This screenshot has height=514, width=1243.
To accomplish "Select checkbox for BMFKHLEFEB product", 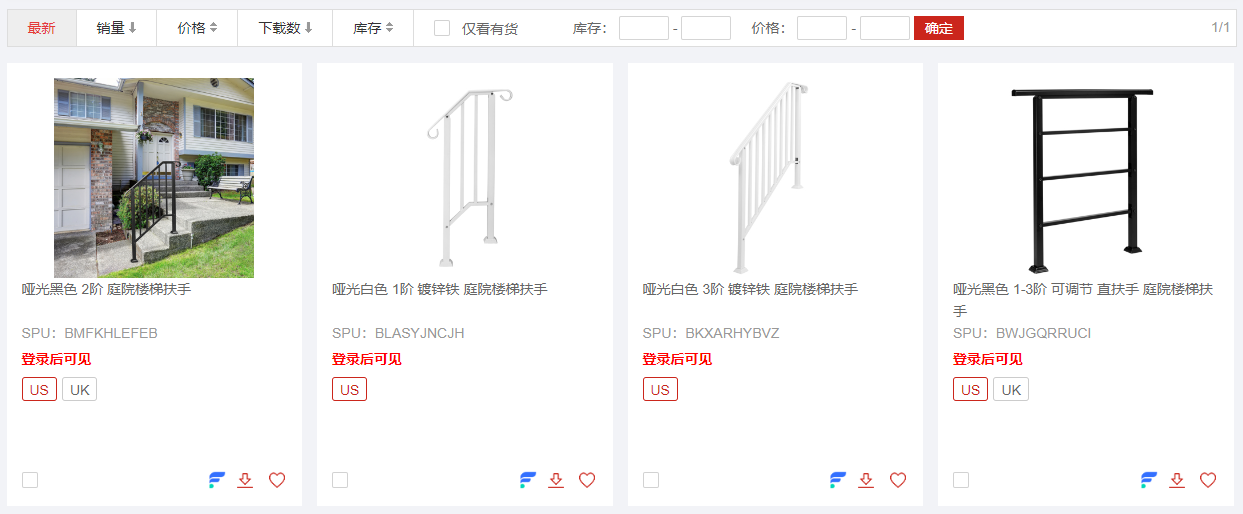I will (x=30, y=480).
